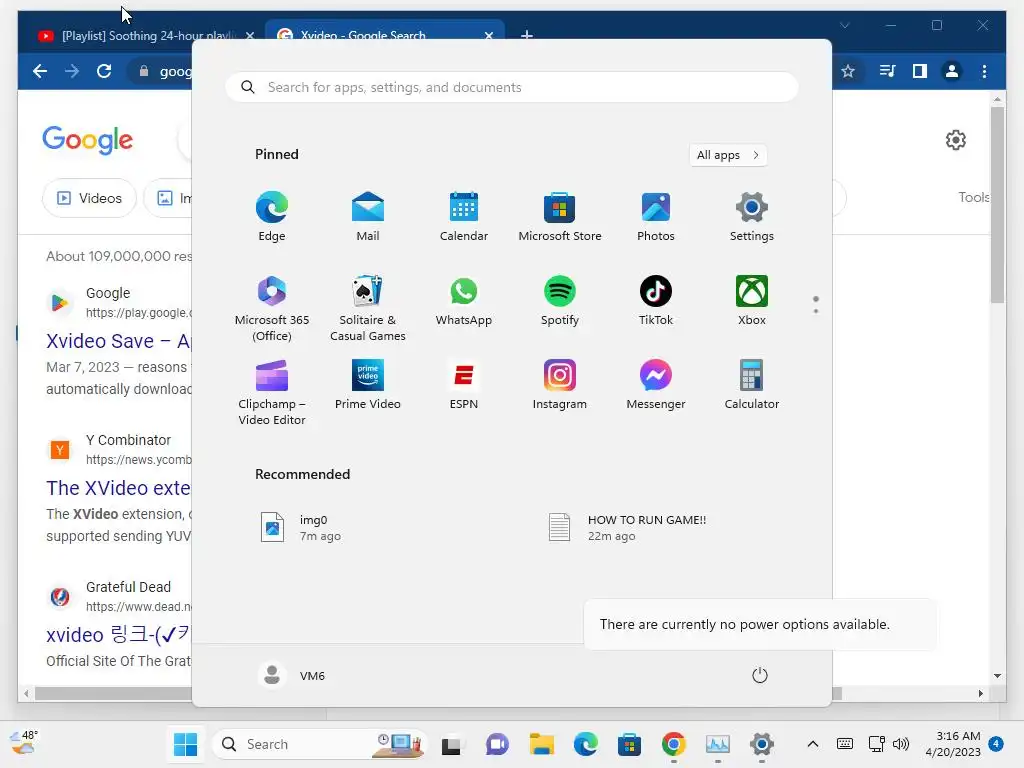The height and width of the screenshot is (768, 1024).
Task: Launch the Mail app
Action: click(368, 216)
